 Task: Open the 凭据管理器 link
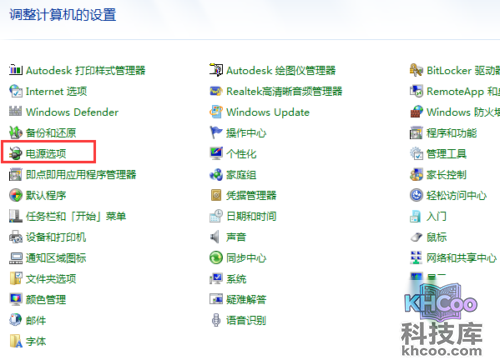point(251,195)
